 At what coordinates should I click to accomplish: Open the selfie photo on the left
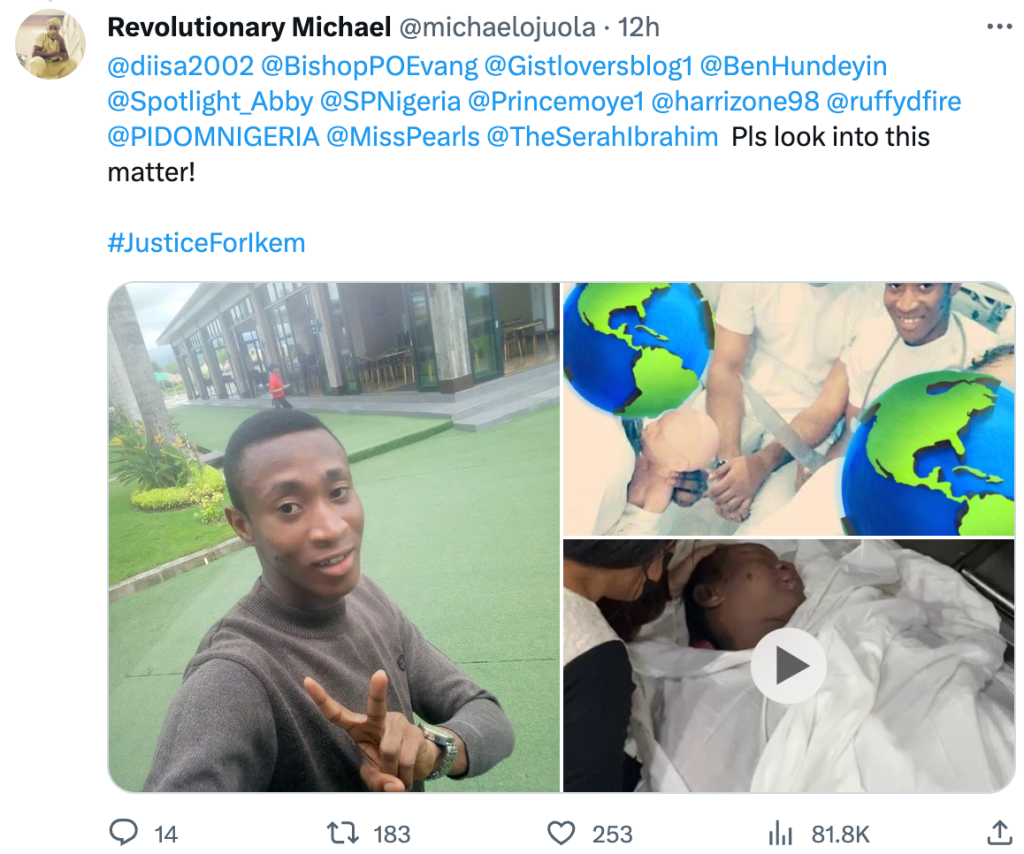[x=334, y=537]
